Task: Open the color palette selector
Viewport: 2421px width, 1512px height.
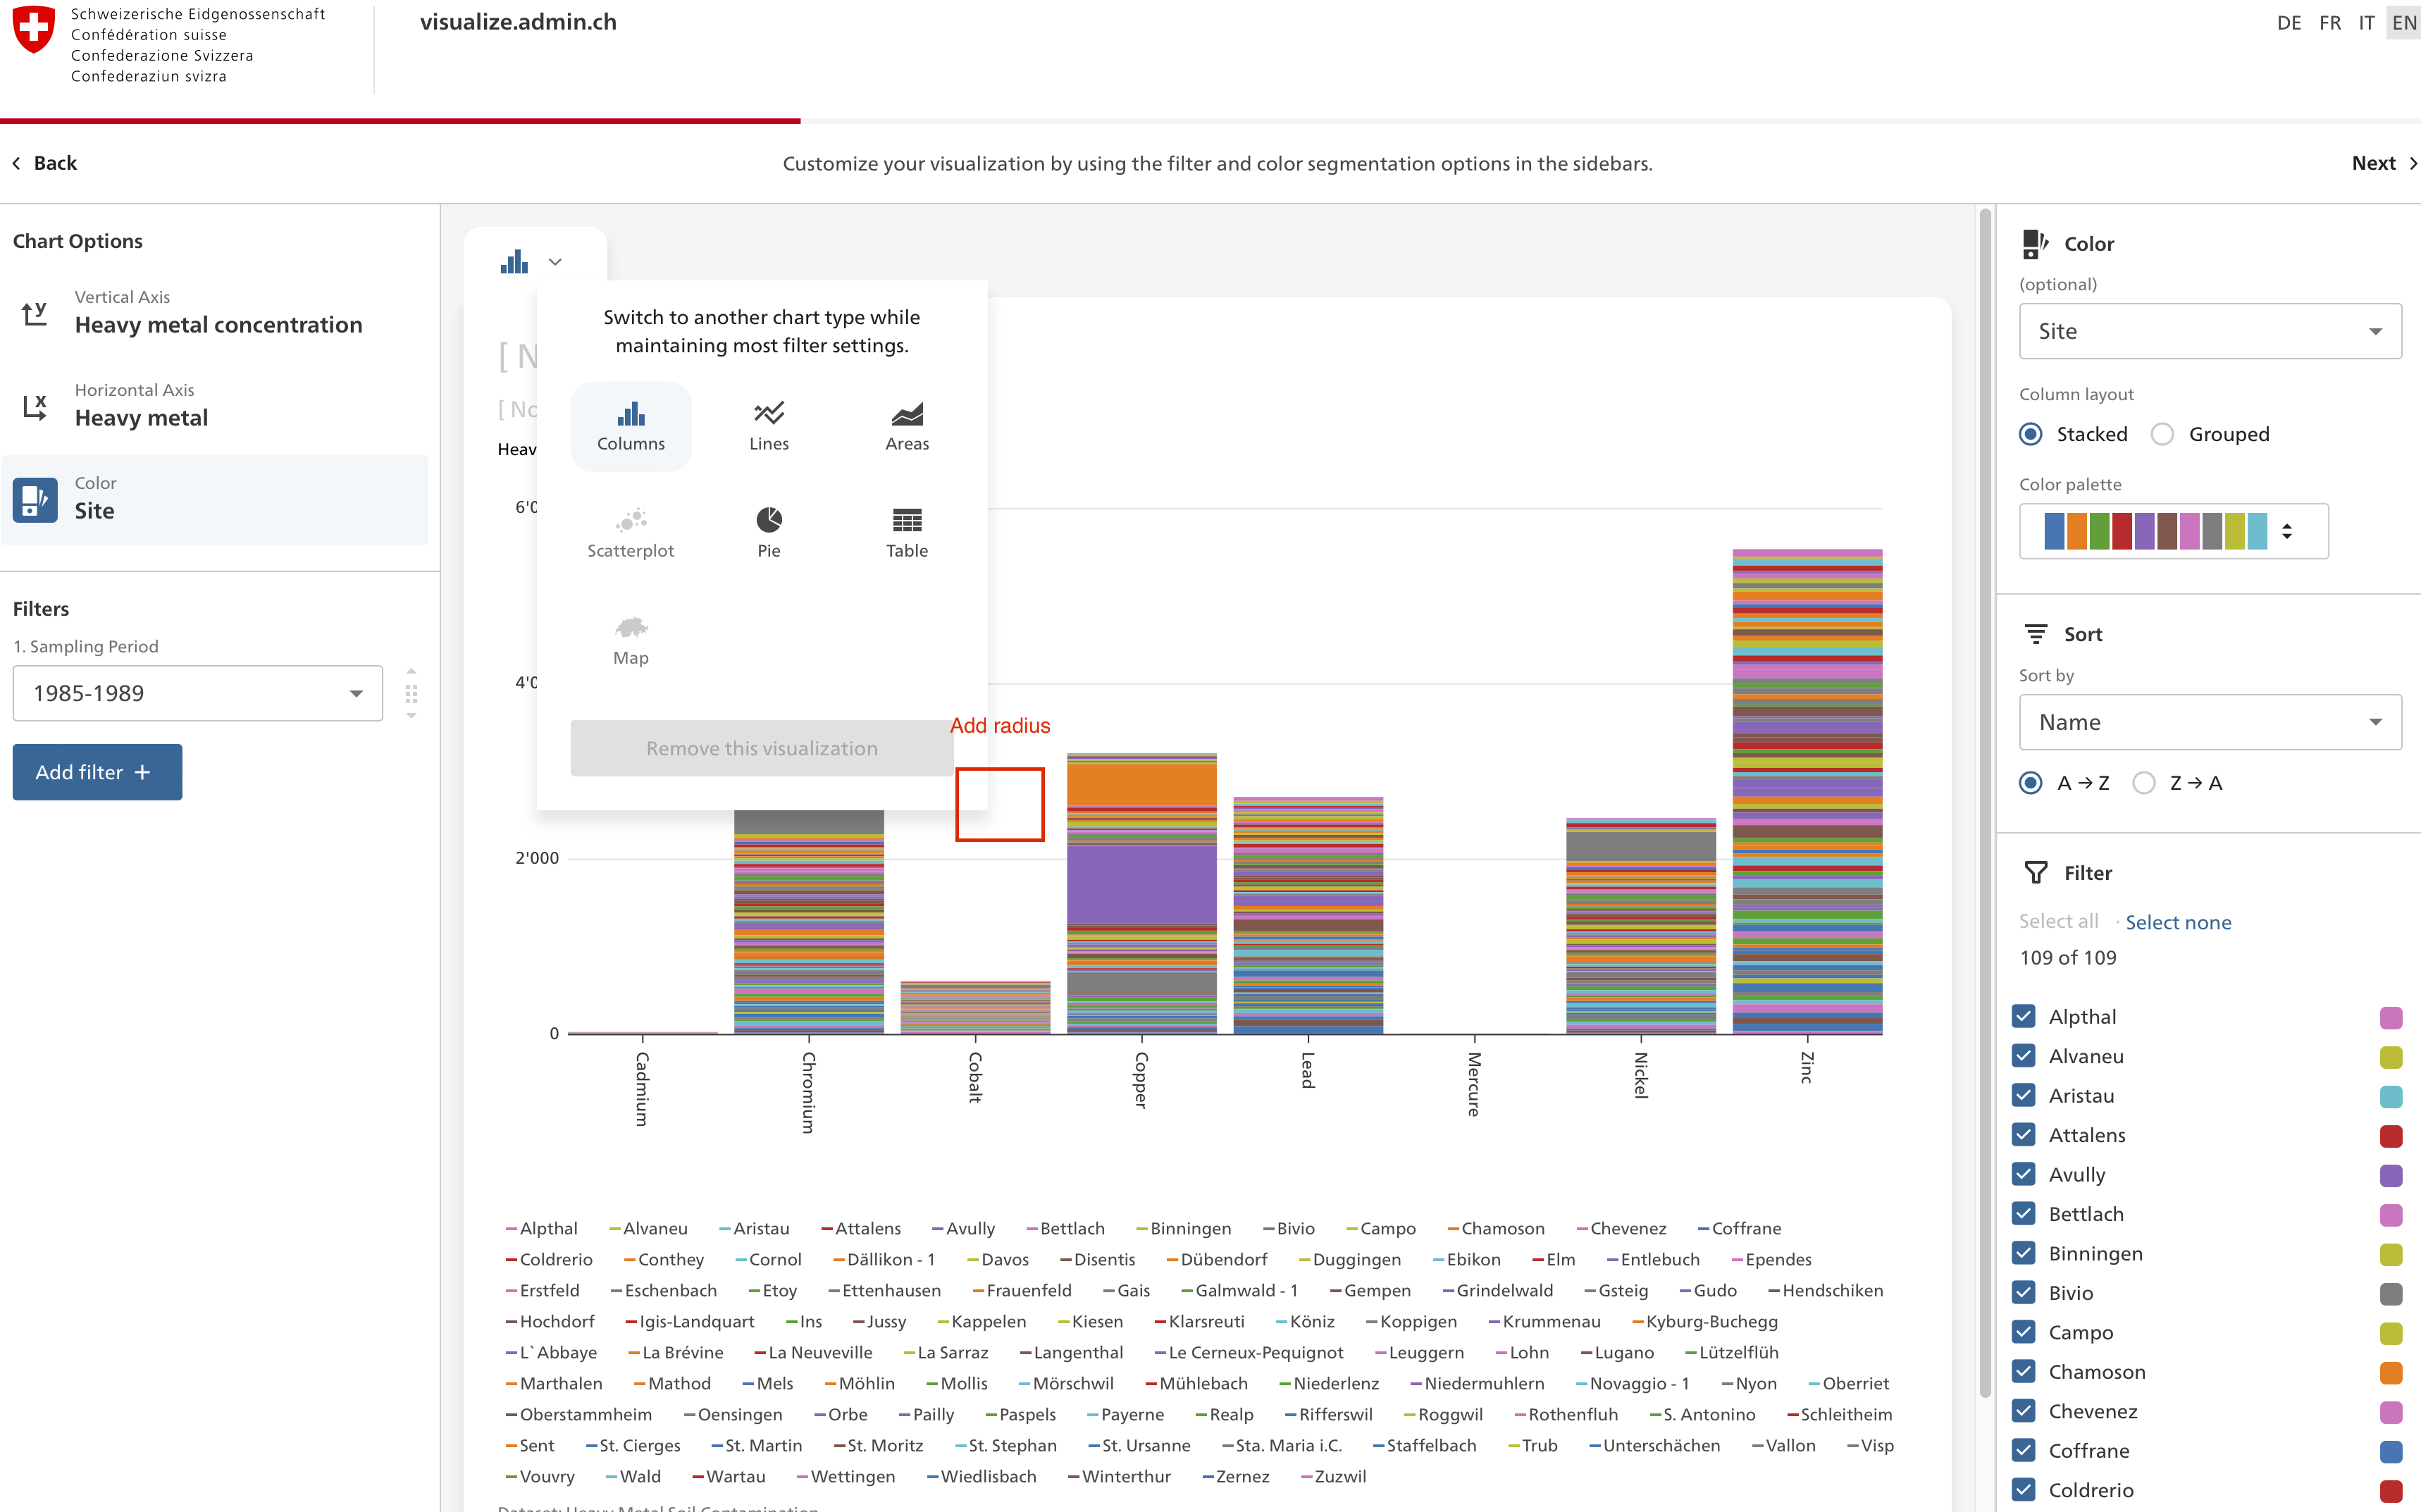Action: click(x=2173, y=531)
